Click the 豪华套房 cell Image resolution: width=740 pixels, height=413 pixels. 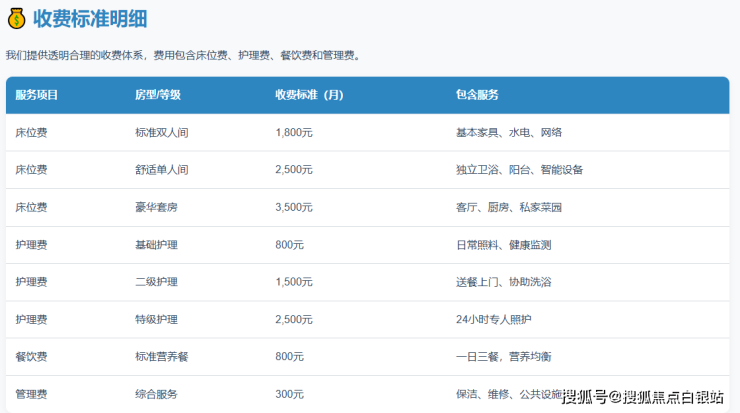[x=156, y=207]
